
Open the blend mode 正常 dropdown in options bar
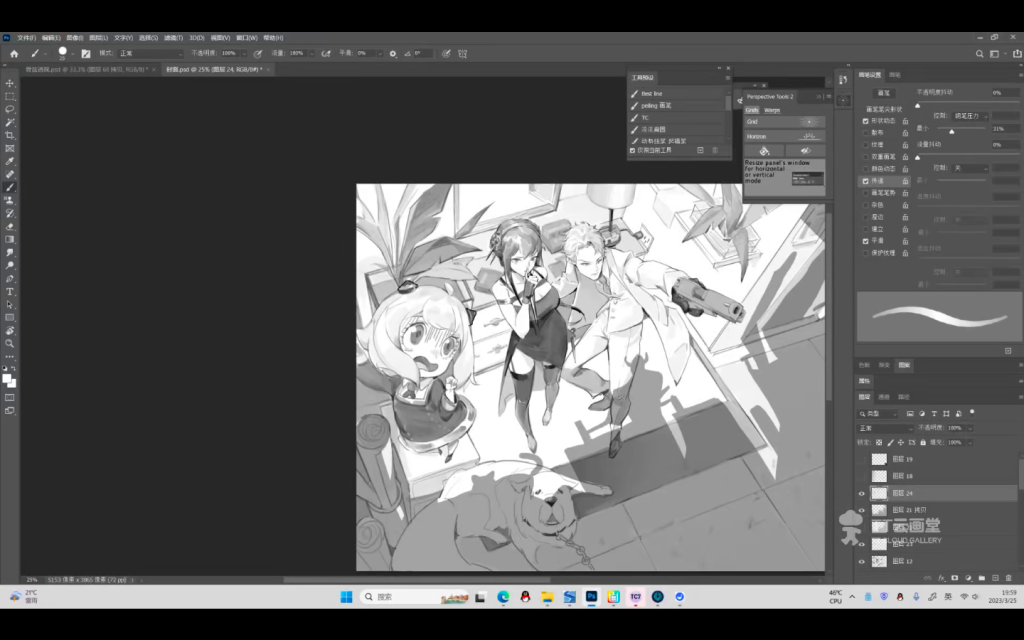[x=151, y=53]
